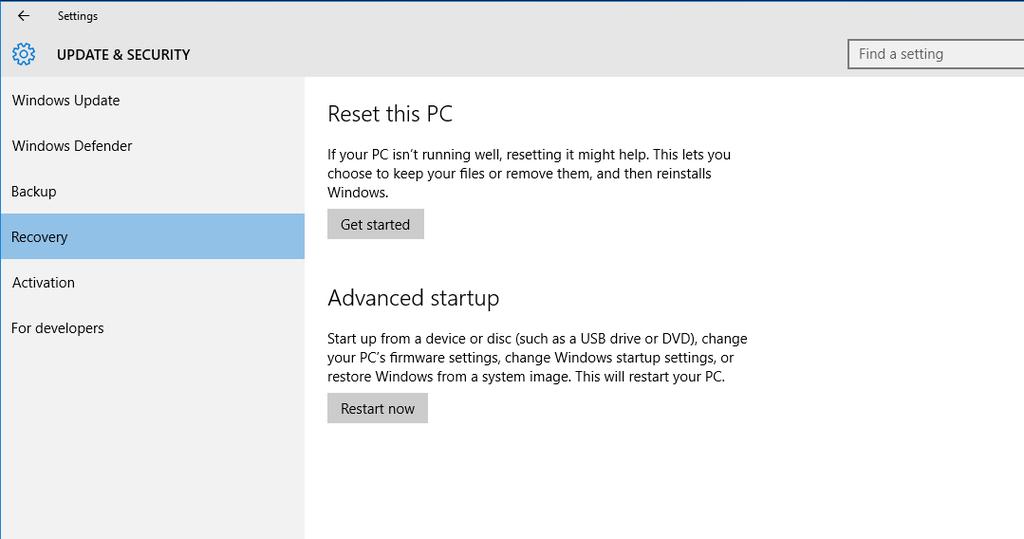Open Windows Defender section
Viewport: 1024px width, 539px height.
[153, 146]
